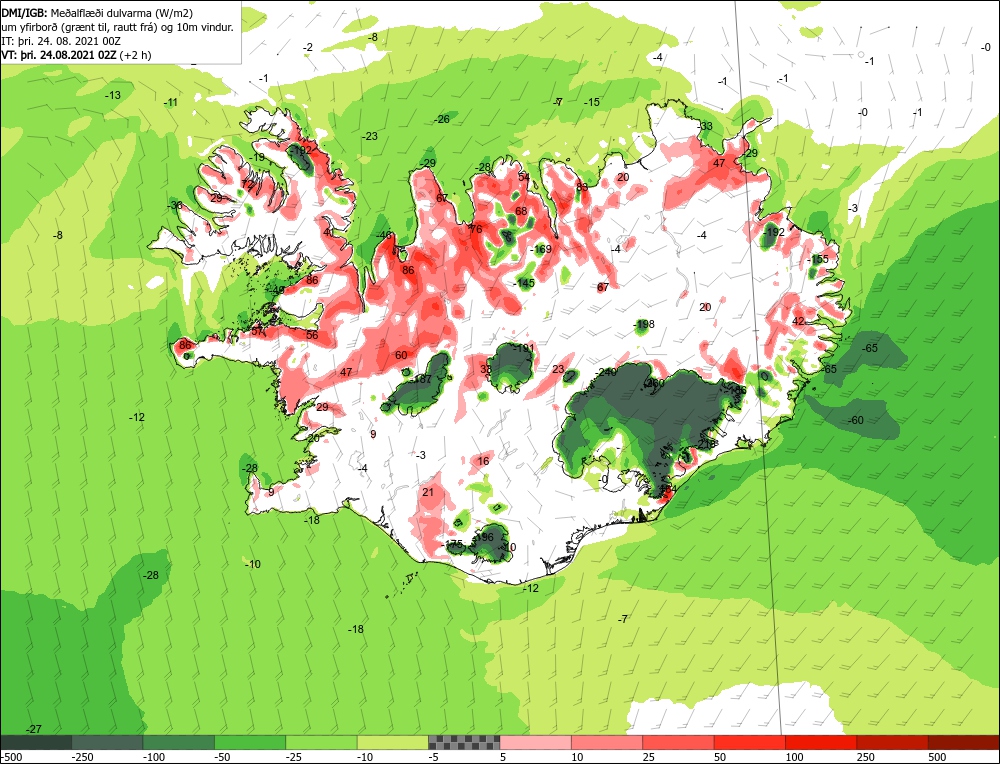
Task: Click the "33" value in the northeast
Action: tap(706, 126)
